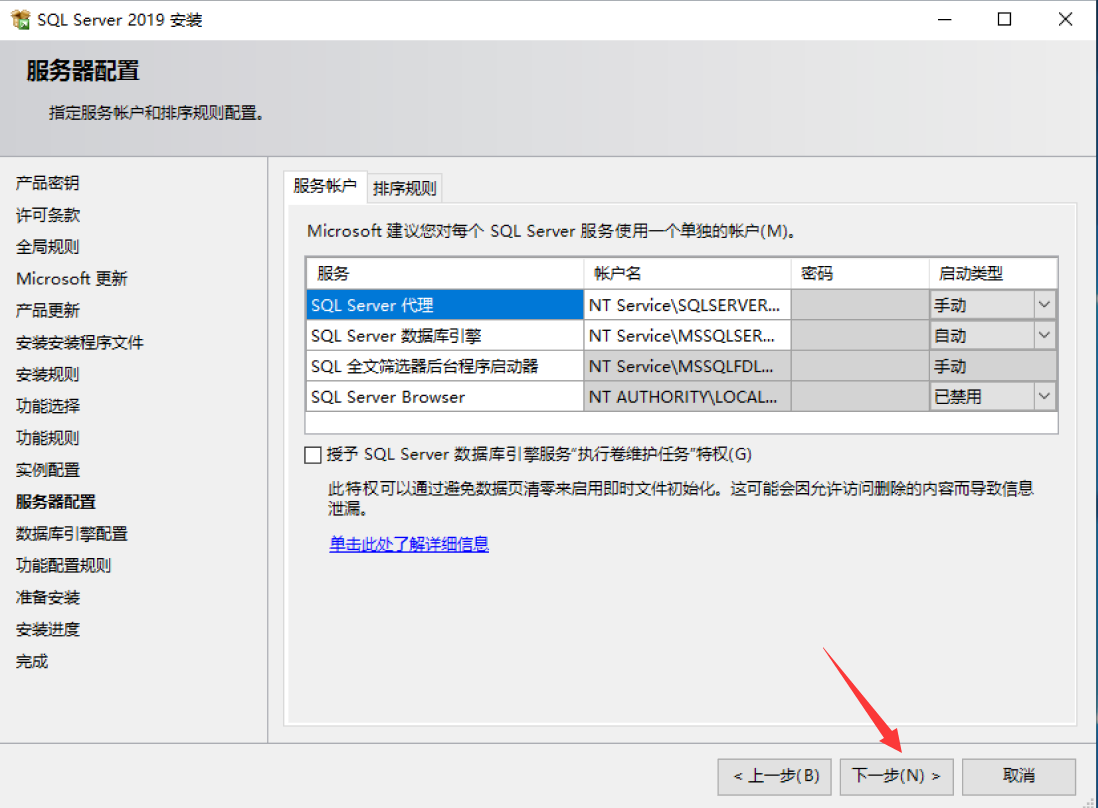Select 安装进度 step in the sidebar
Image resolution: width=1098 pixels, height=808 pixels.
click(x=48, y=629)
